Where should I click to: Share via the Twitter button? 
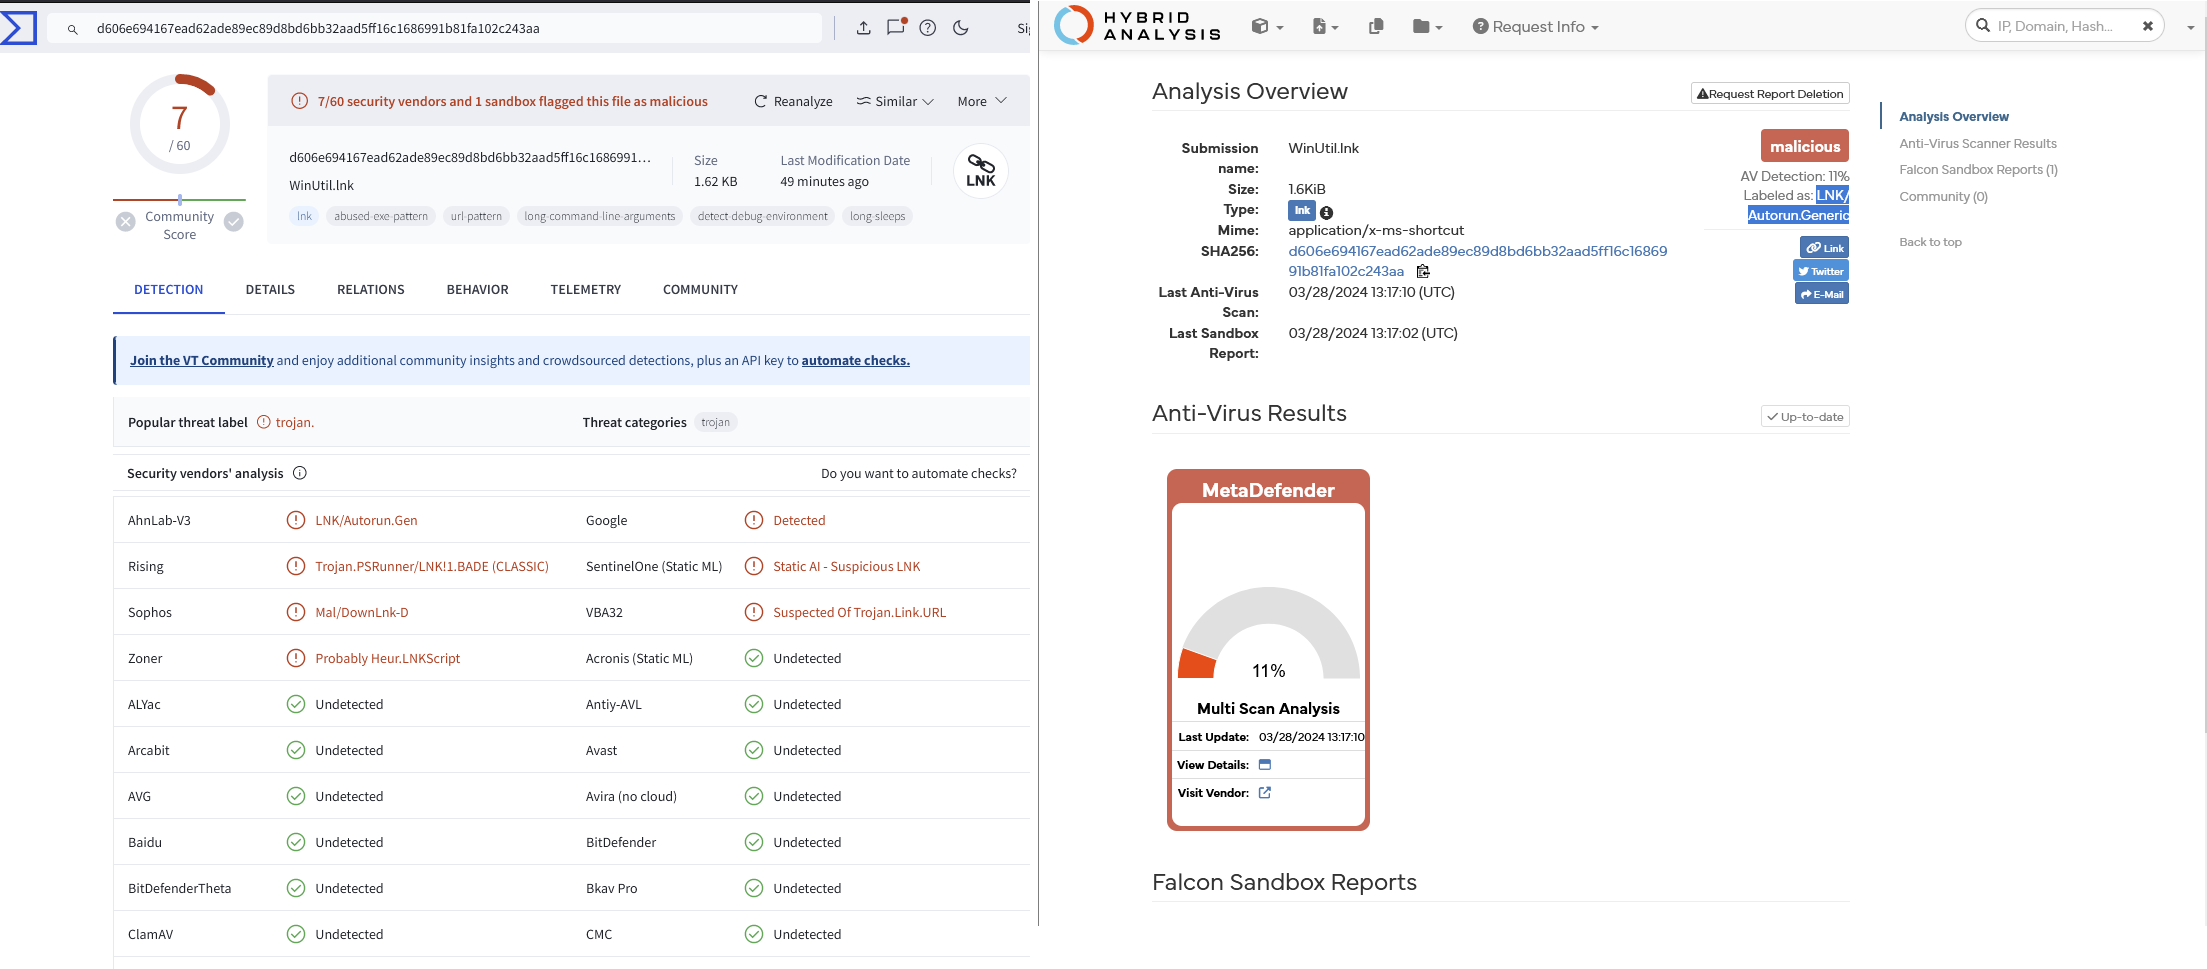[1821, 271]
